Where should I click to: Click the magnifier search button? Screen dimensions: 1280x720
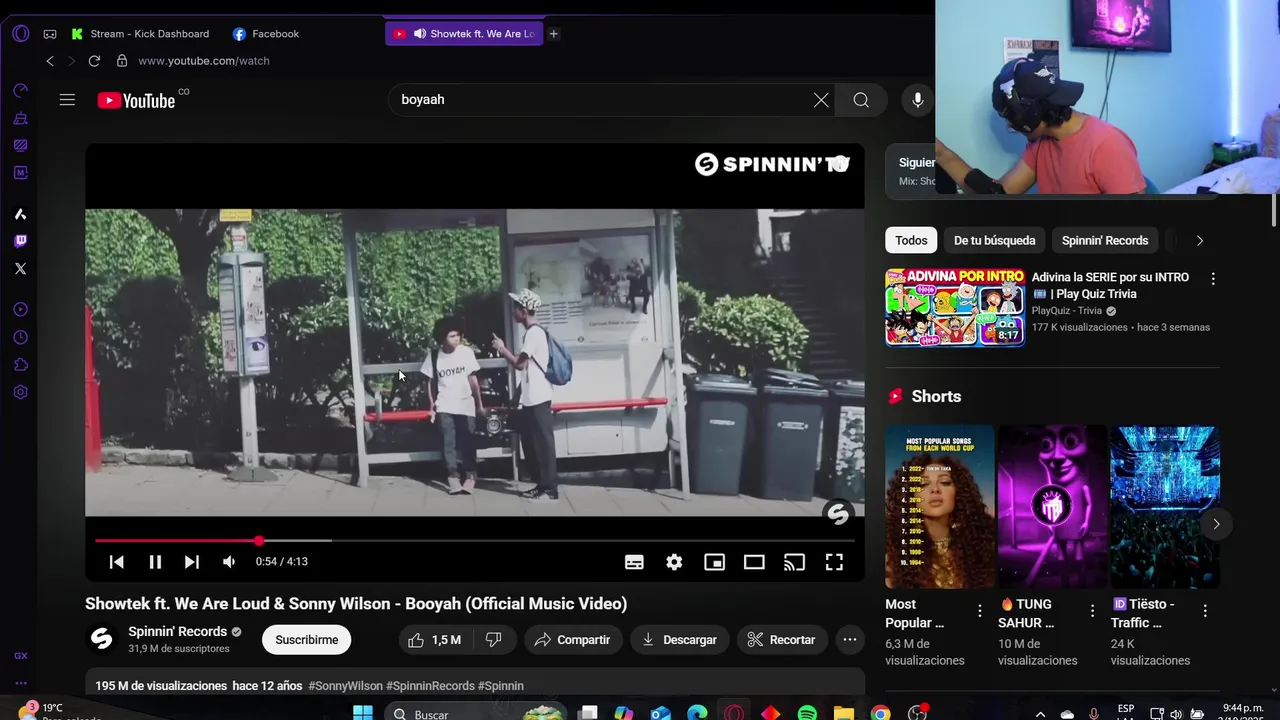point(861,100)
